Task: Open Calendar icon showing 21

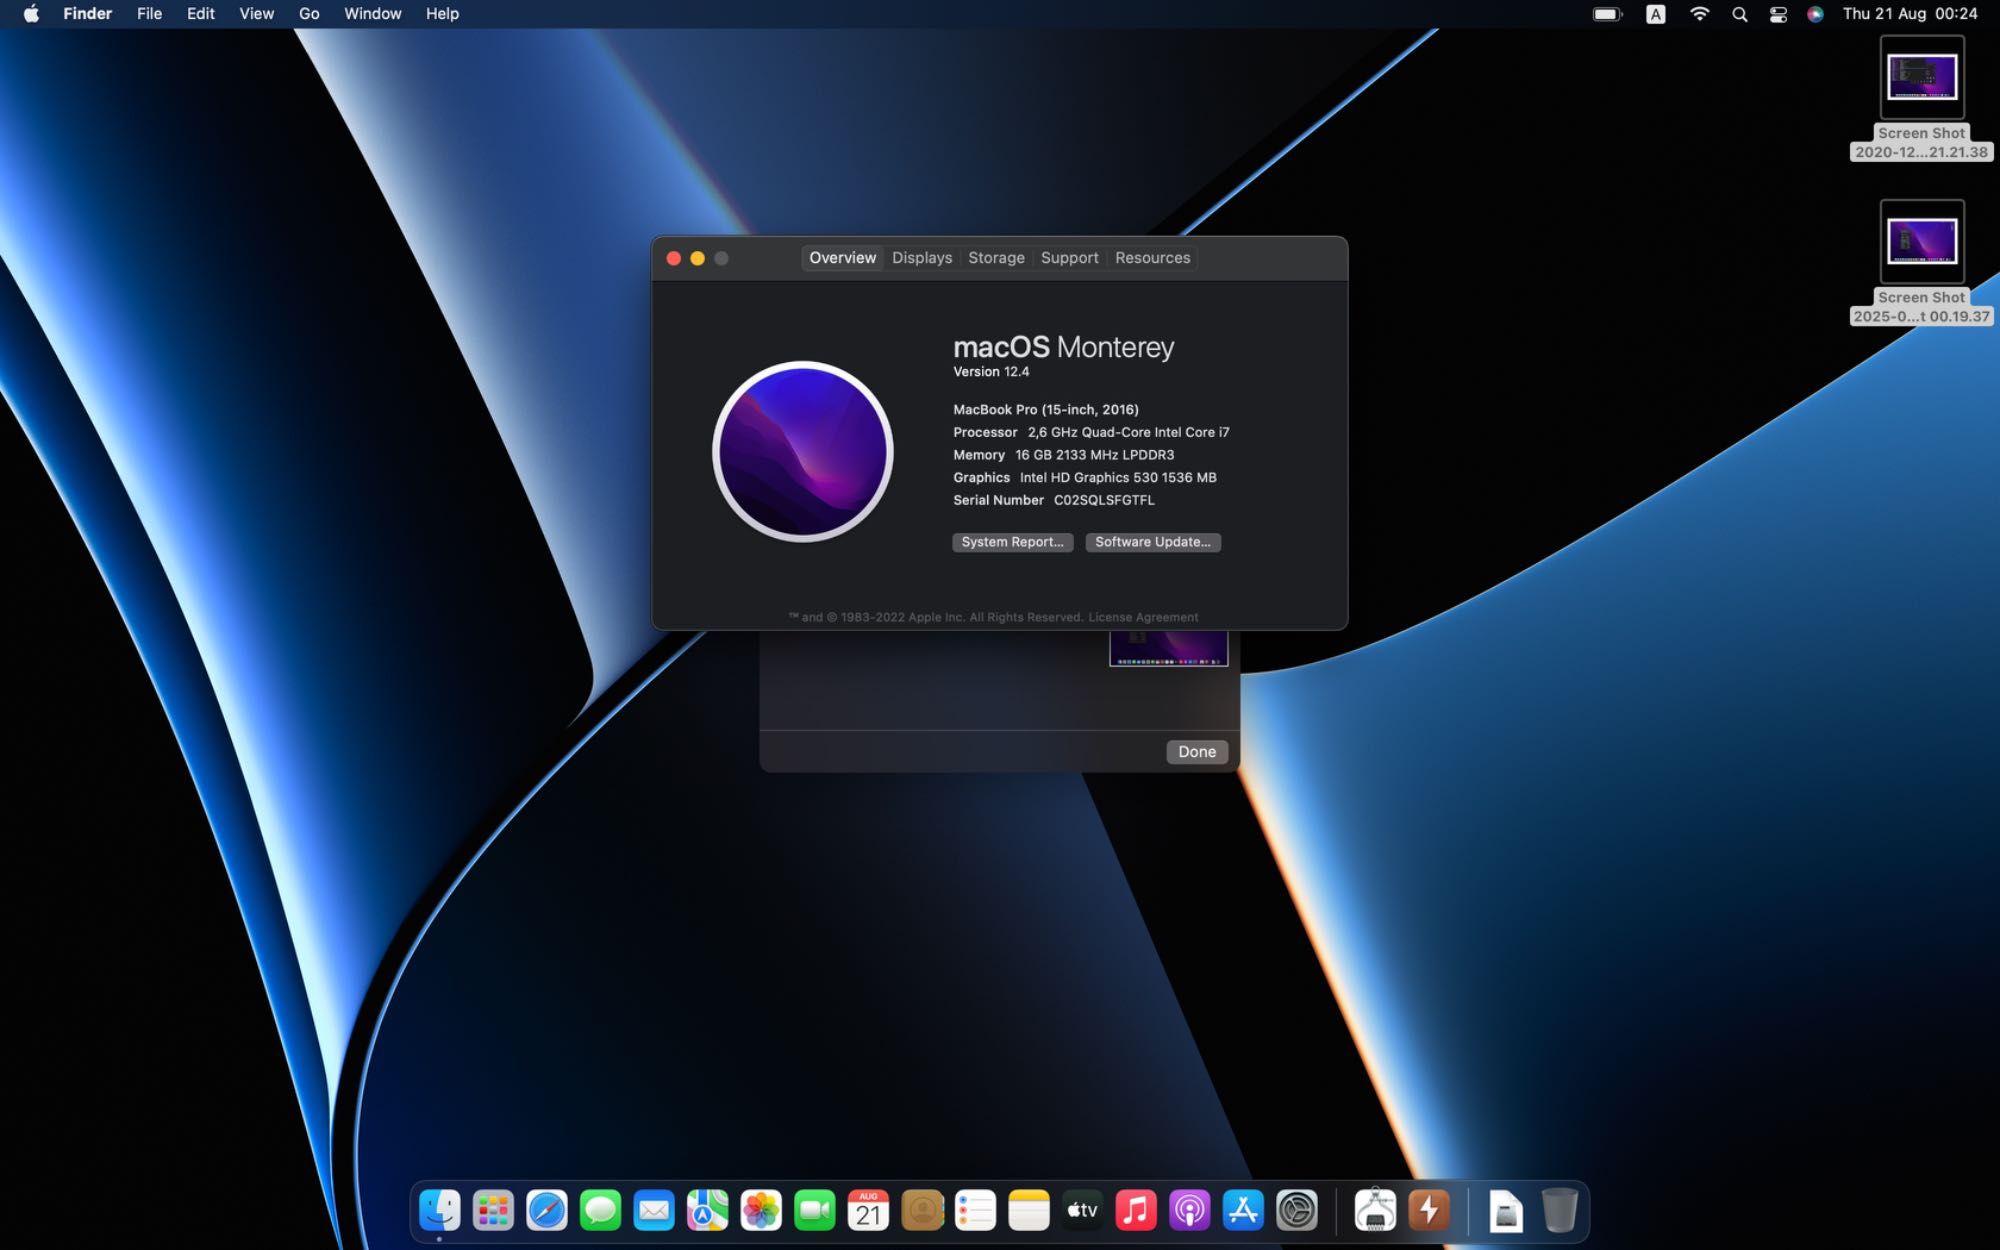Action: (868, 1210)
